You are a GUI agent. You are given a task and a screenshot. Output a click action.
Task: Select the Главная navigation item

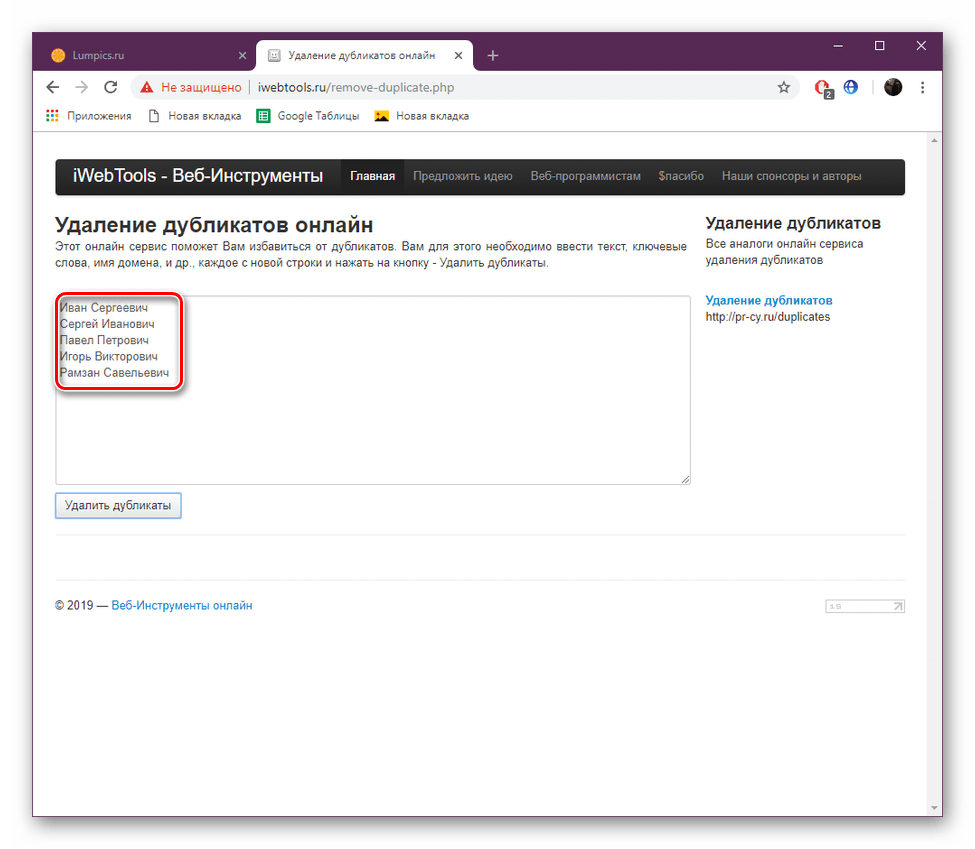pos(371,175)
